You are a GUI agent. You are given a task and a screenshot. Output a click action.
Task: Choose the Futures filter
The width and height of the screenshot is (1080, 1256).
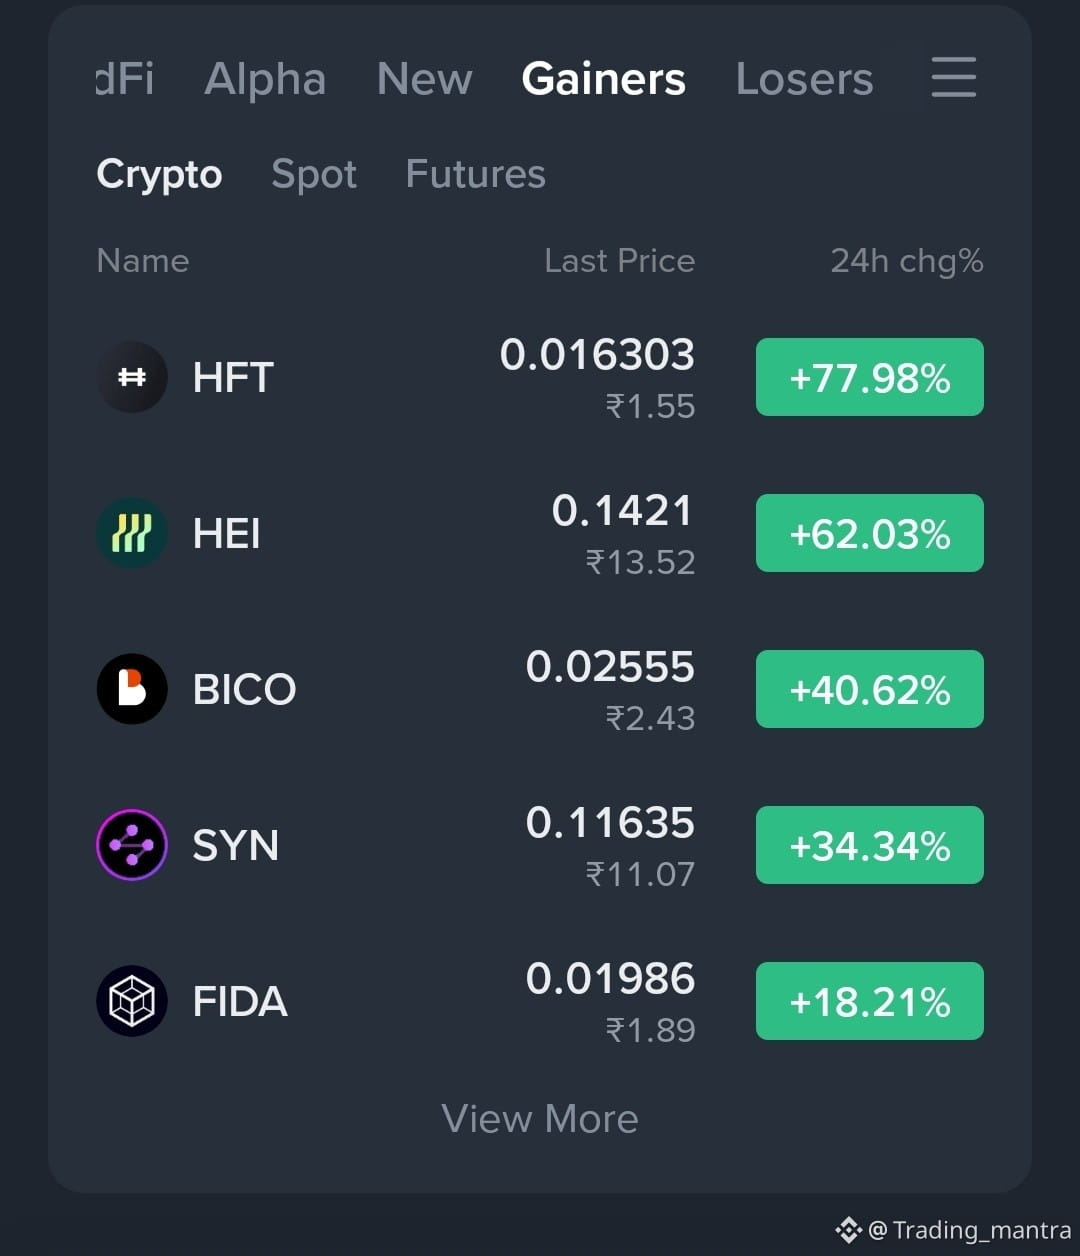coord(475,174)
